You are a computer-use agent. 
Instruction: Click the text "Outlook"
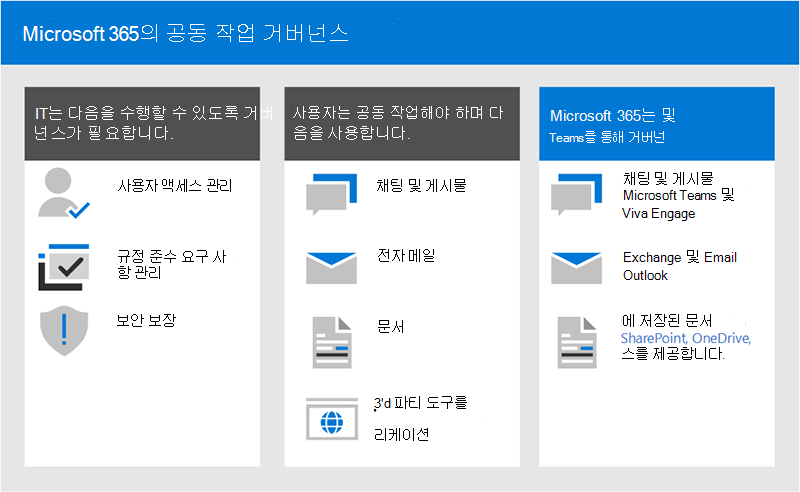645,275
